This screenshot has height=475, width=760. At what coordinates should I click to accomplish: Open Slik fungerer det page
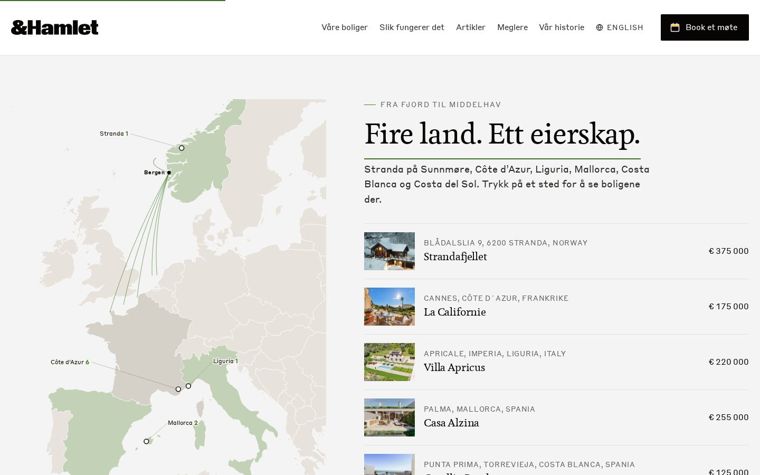[412, 28]
